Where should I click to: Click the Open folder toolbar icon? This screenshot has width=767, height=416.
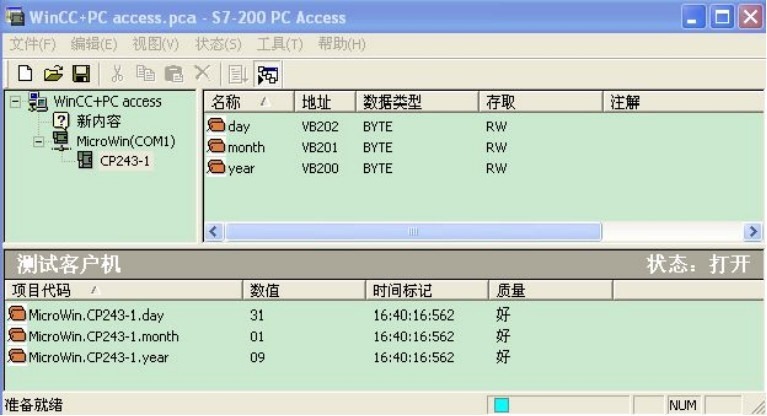coord(53,74)
